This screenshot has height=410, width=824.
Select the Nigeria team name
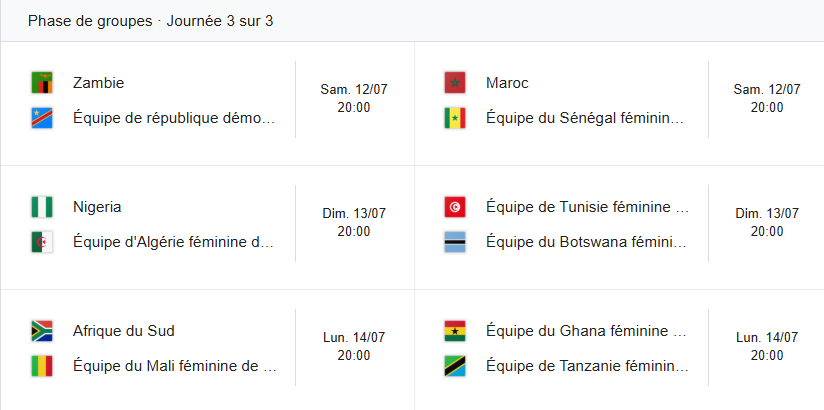pos(97,207)
